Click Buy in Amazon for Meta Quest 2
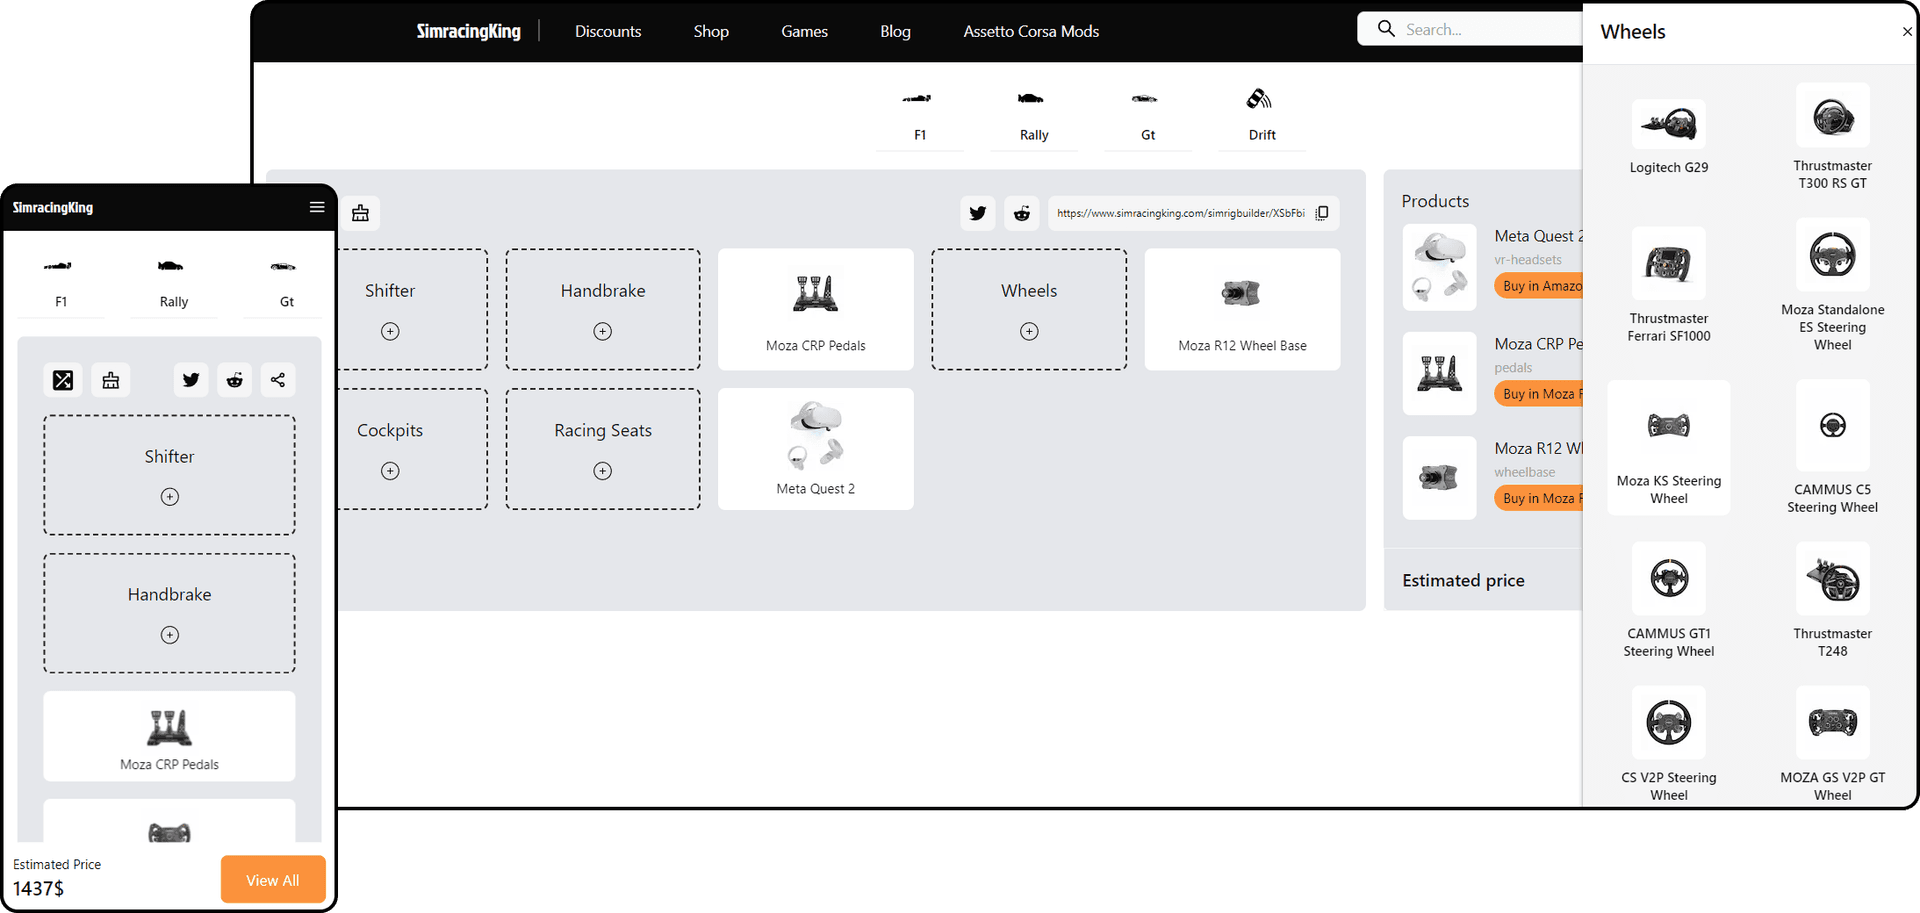The image size is (1920, 913). pos(1539,286)
